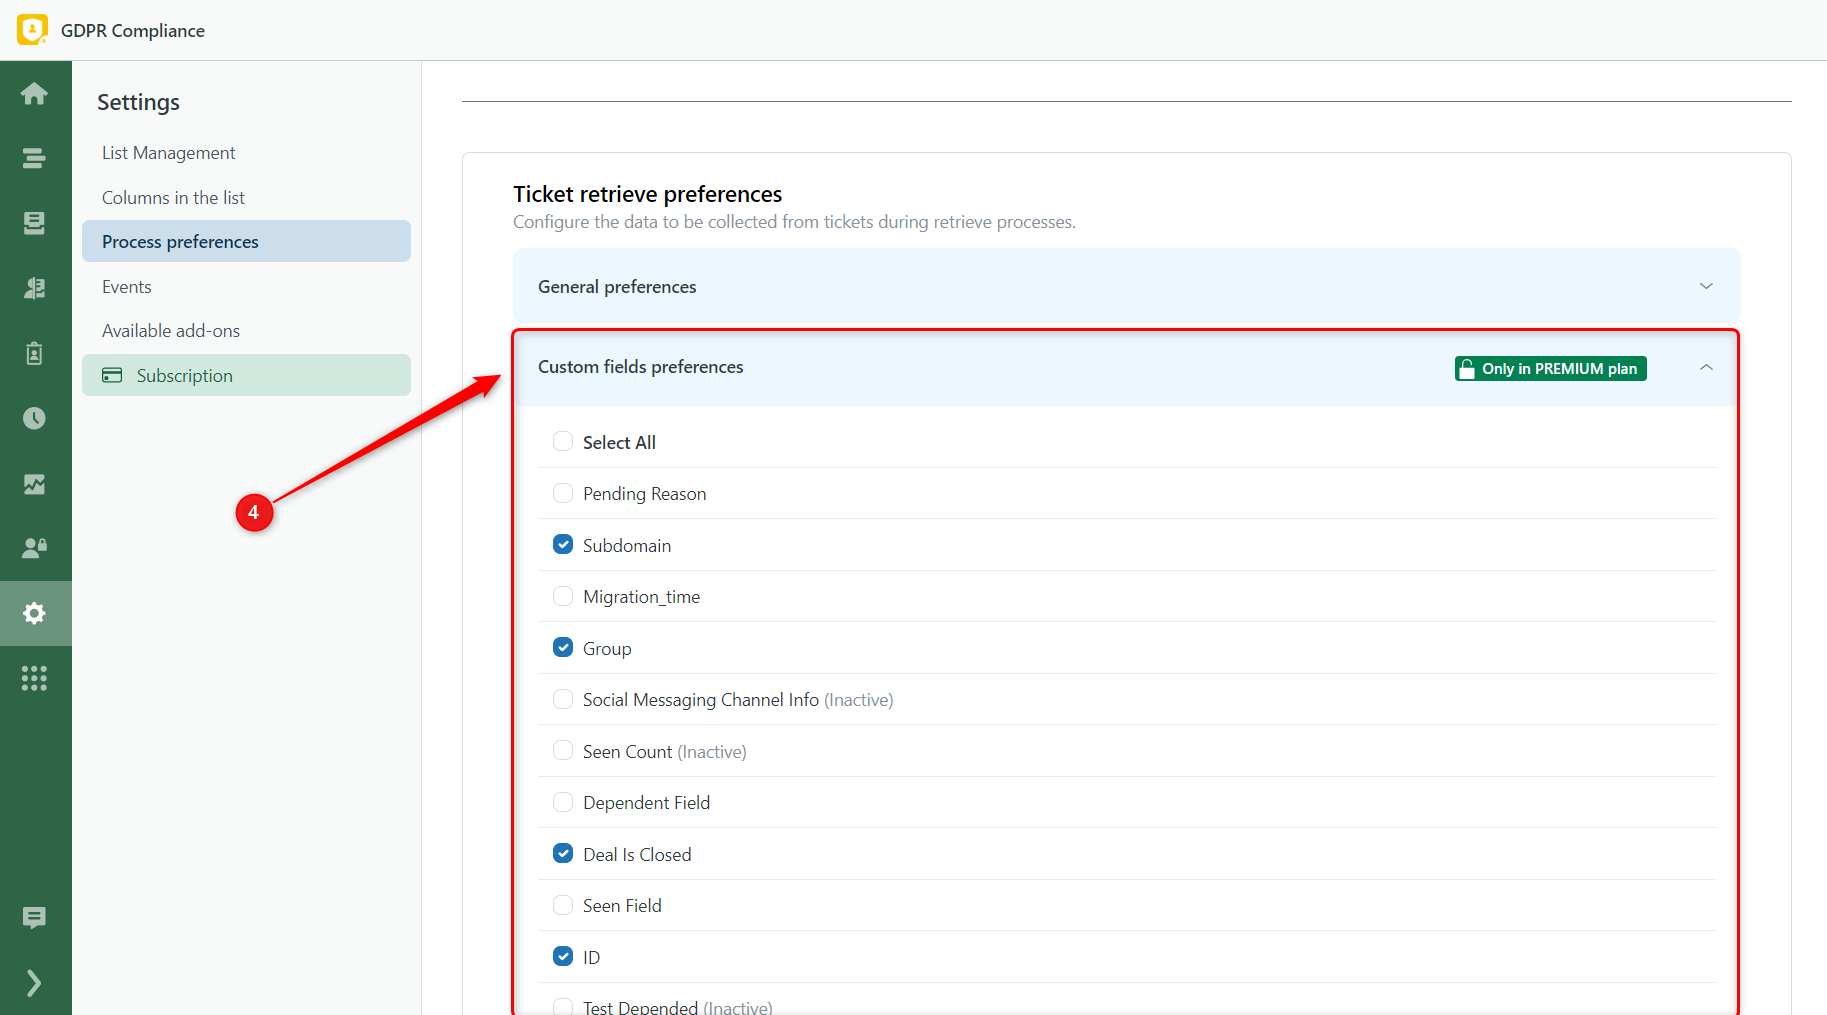Click the GDPR Compliance app logo
Image resolution: width=1827 pixels, height=1015 pixels.
tap(32, 30)
